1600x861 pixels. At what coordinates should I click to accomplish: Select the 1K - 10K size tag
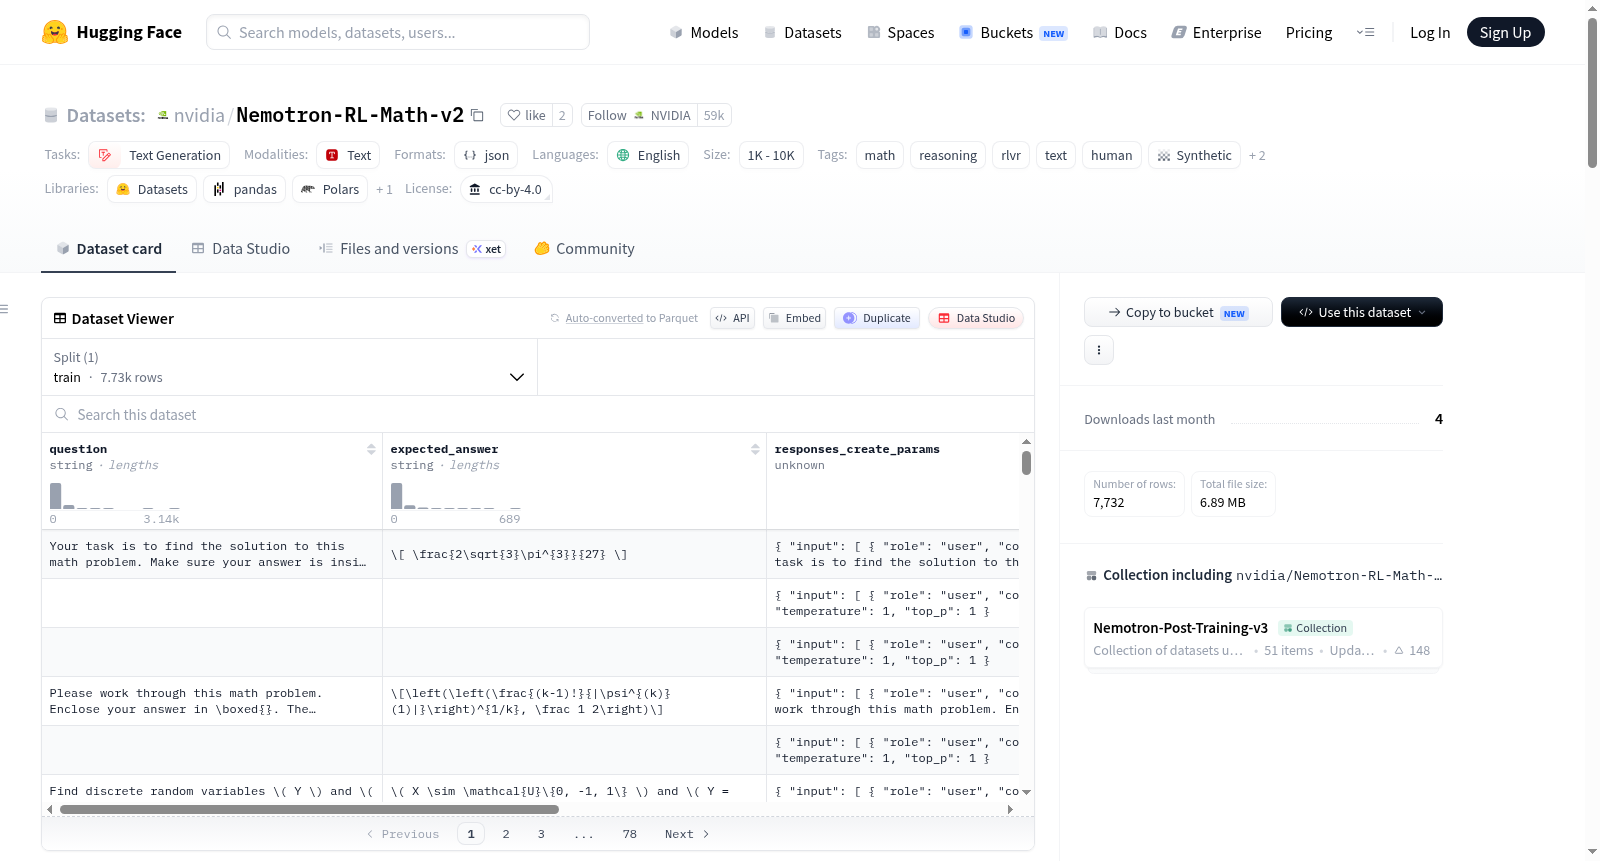click(x=771, y=155)
